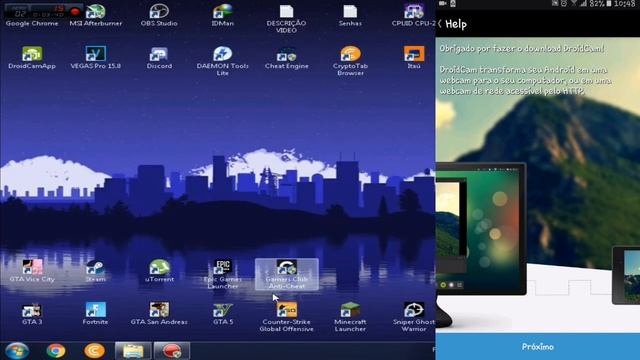Launch MSI Afterburner from desktop
The image size is (640, 360).
coord(96,16)
